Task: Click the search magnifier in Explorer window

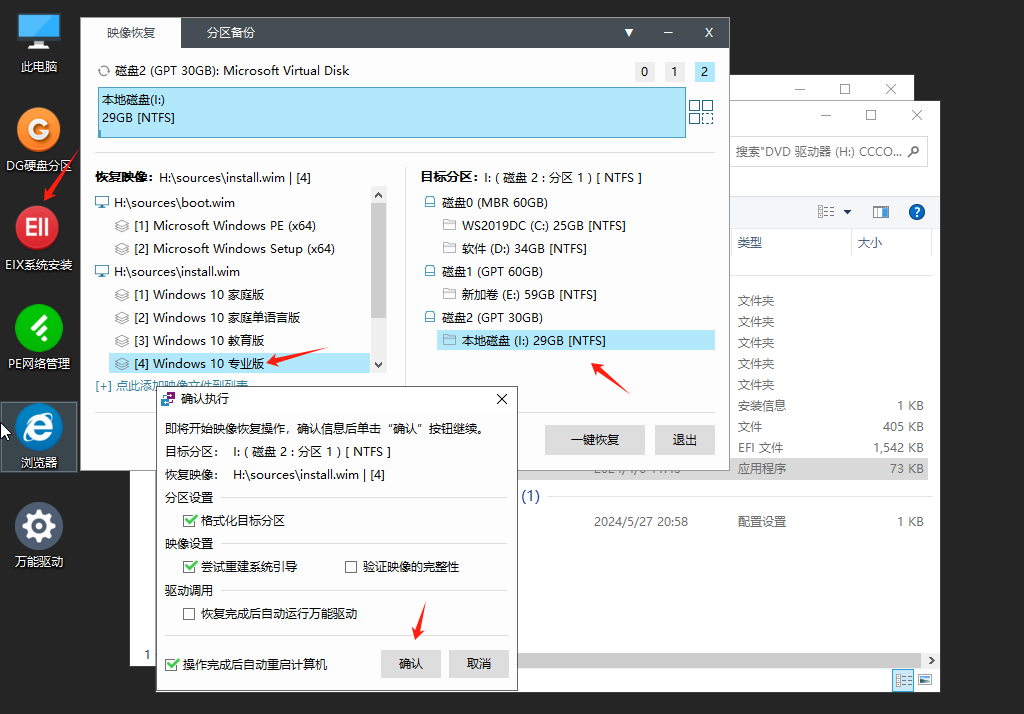Action: (913, 152)
